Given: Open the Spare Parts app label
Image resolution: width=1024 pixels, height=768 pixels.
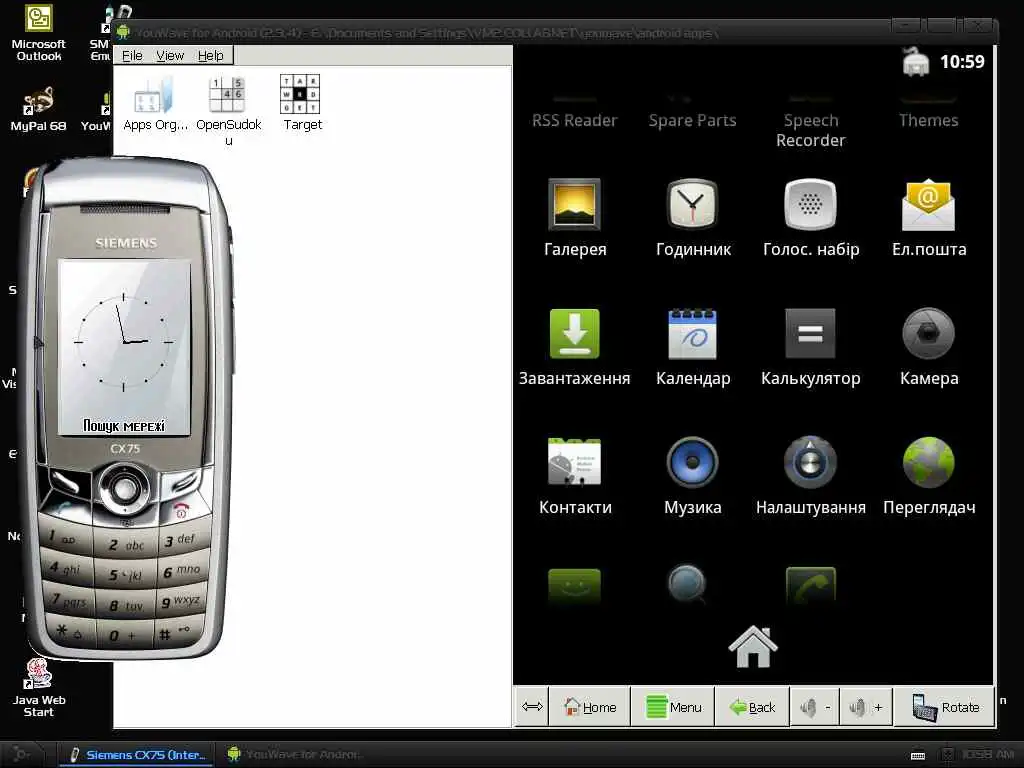Looking at the screenshot, I should 692,120.
